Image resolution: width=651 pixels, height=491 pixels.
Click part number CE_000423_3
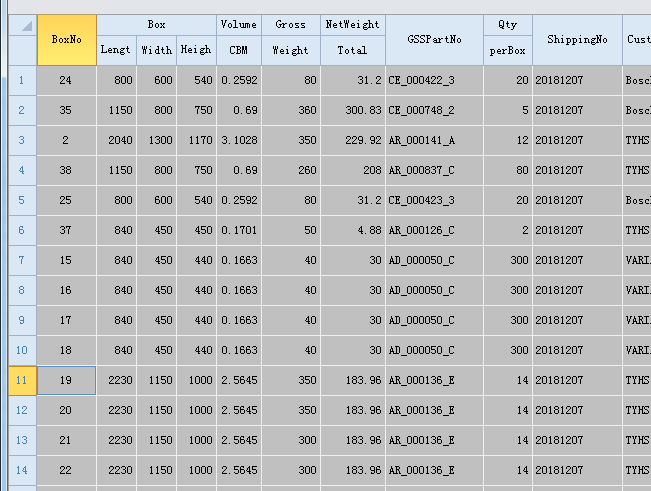pyautogui.click(x=434, y=200)
